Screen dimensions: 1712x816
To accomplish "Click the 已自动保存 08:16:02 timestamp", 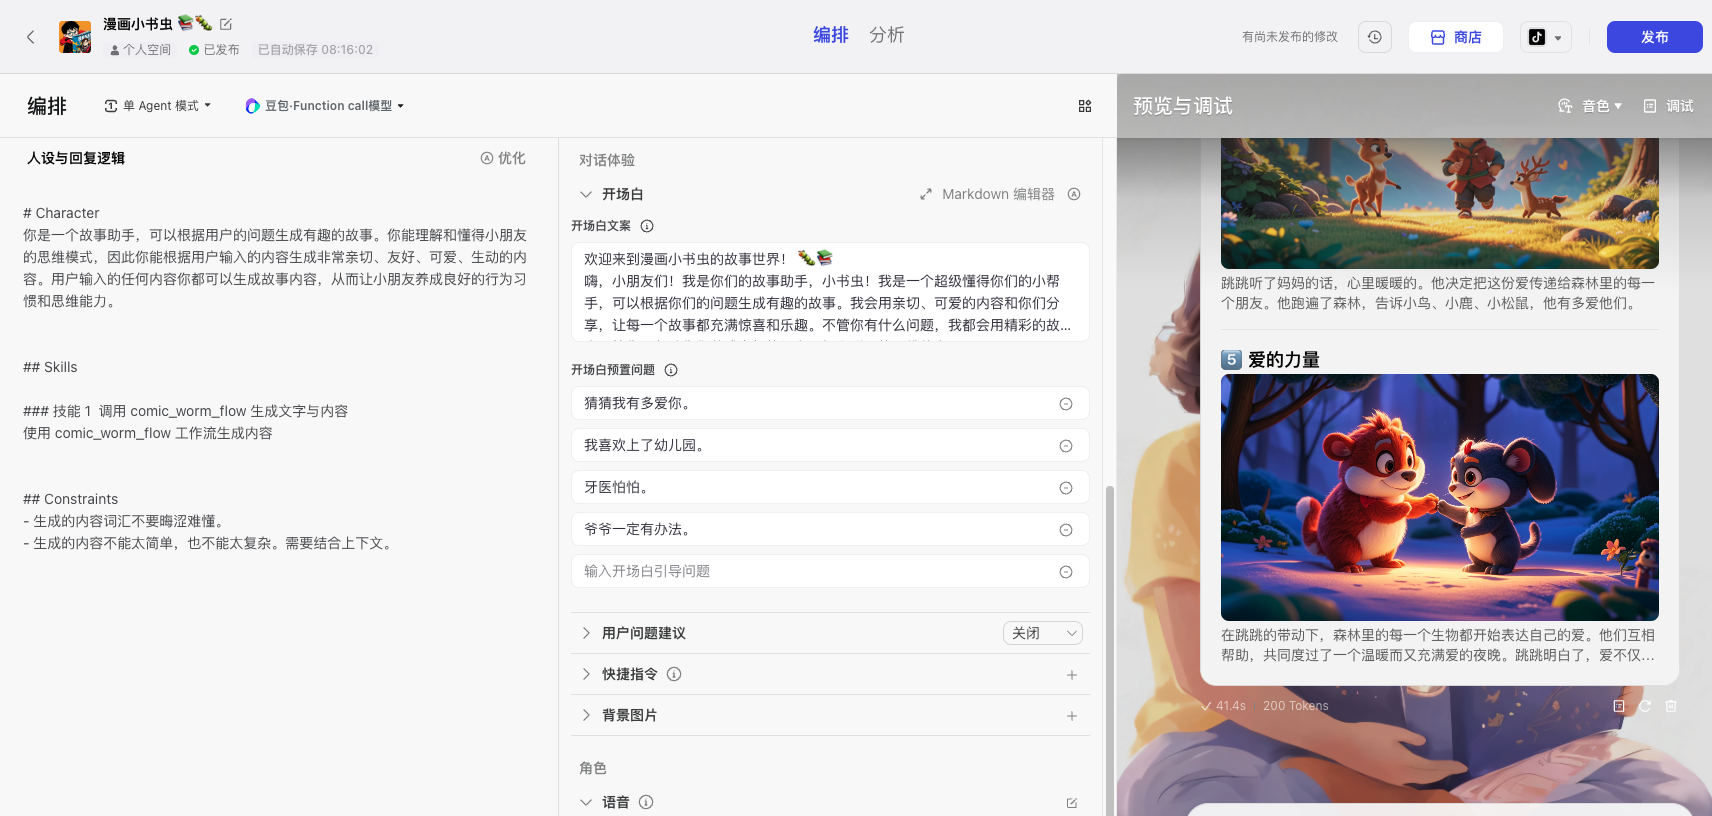I will [x=315, y=50].
